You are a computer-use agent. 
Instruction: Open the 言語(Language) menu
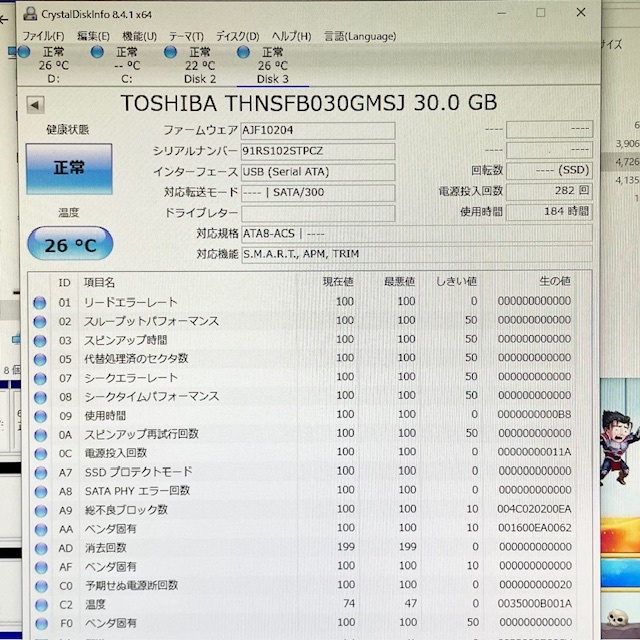[x=360, y=36]
